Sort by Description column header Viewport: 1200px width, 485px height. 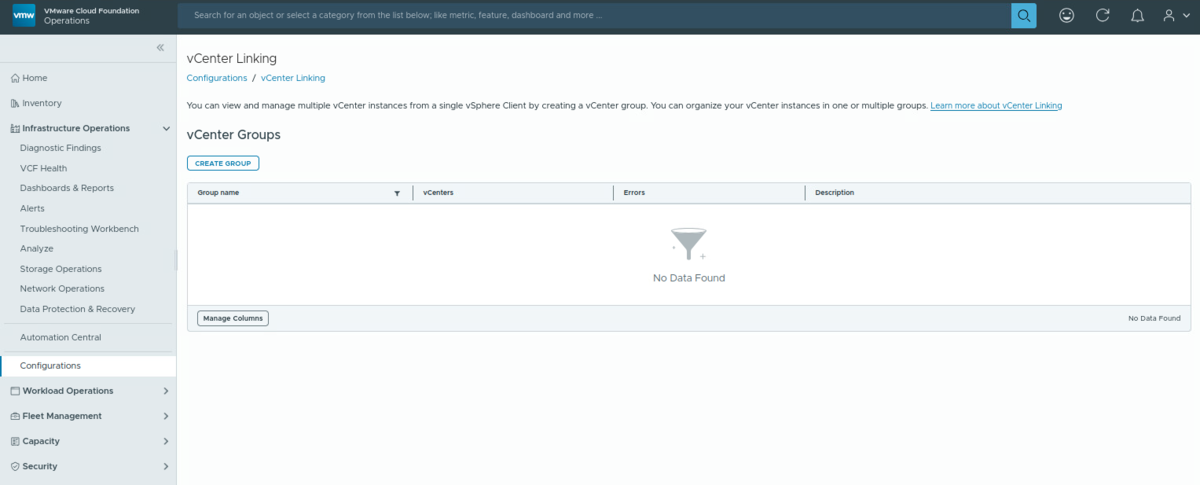835,193
